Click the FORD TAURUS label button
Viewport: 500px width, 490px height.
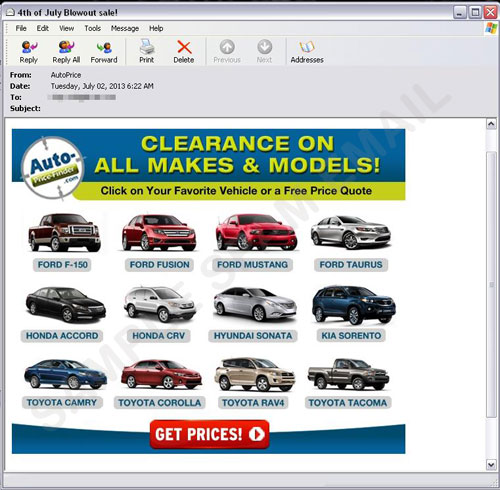click(351, 265)
